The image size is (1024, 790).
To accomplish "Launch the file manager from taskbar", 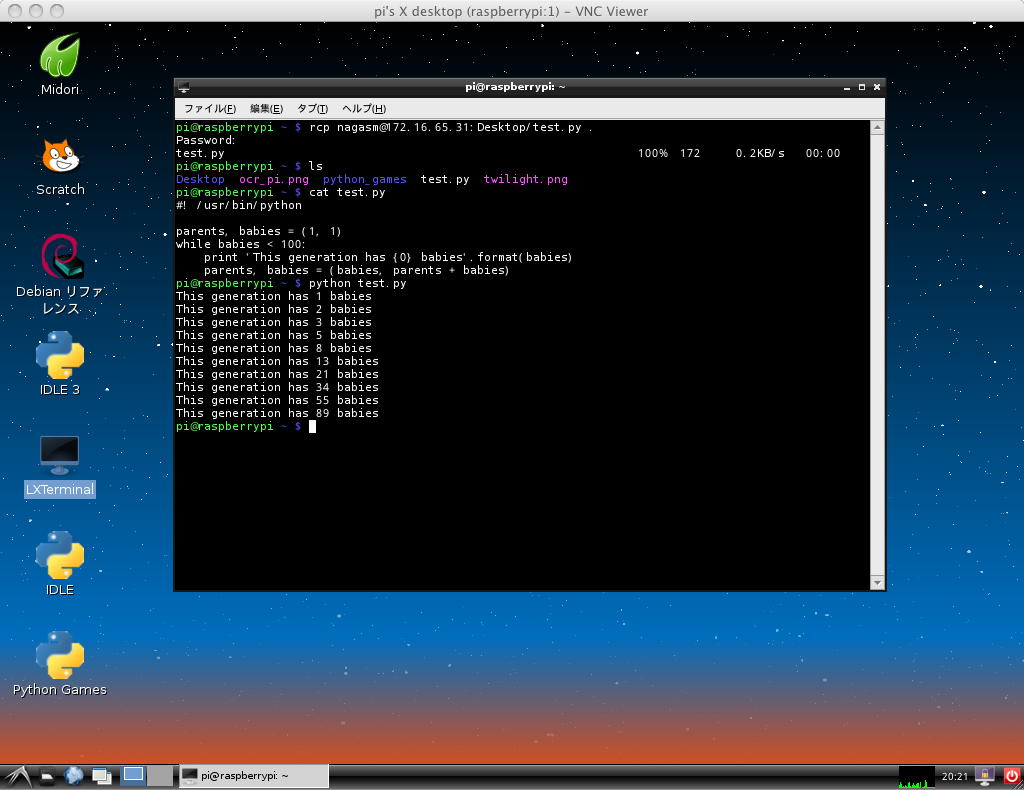I will (x=47, y=775).
